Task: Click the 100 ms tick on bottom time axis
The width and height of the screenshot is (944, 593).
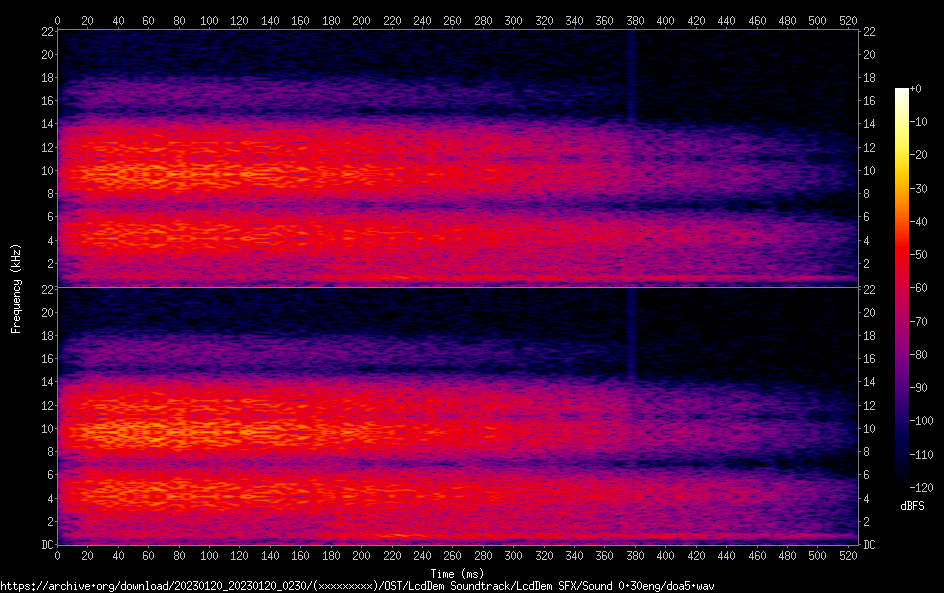Action: [x=209, y=556]
